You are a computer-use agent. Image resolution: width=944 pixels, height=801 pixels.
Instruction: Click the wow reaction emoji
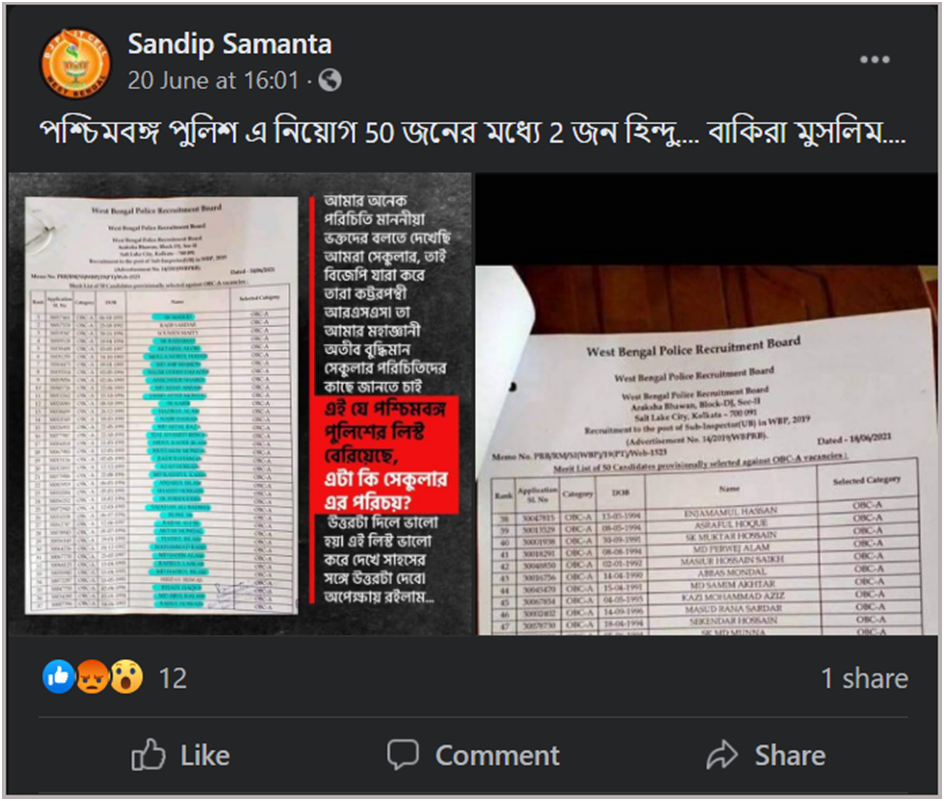[126, 677]
